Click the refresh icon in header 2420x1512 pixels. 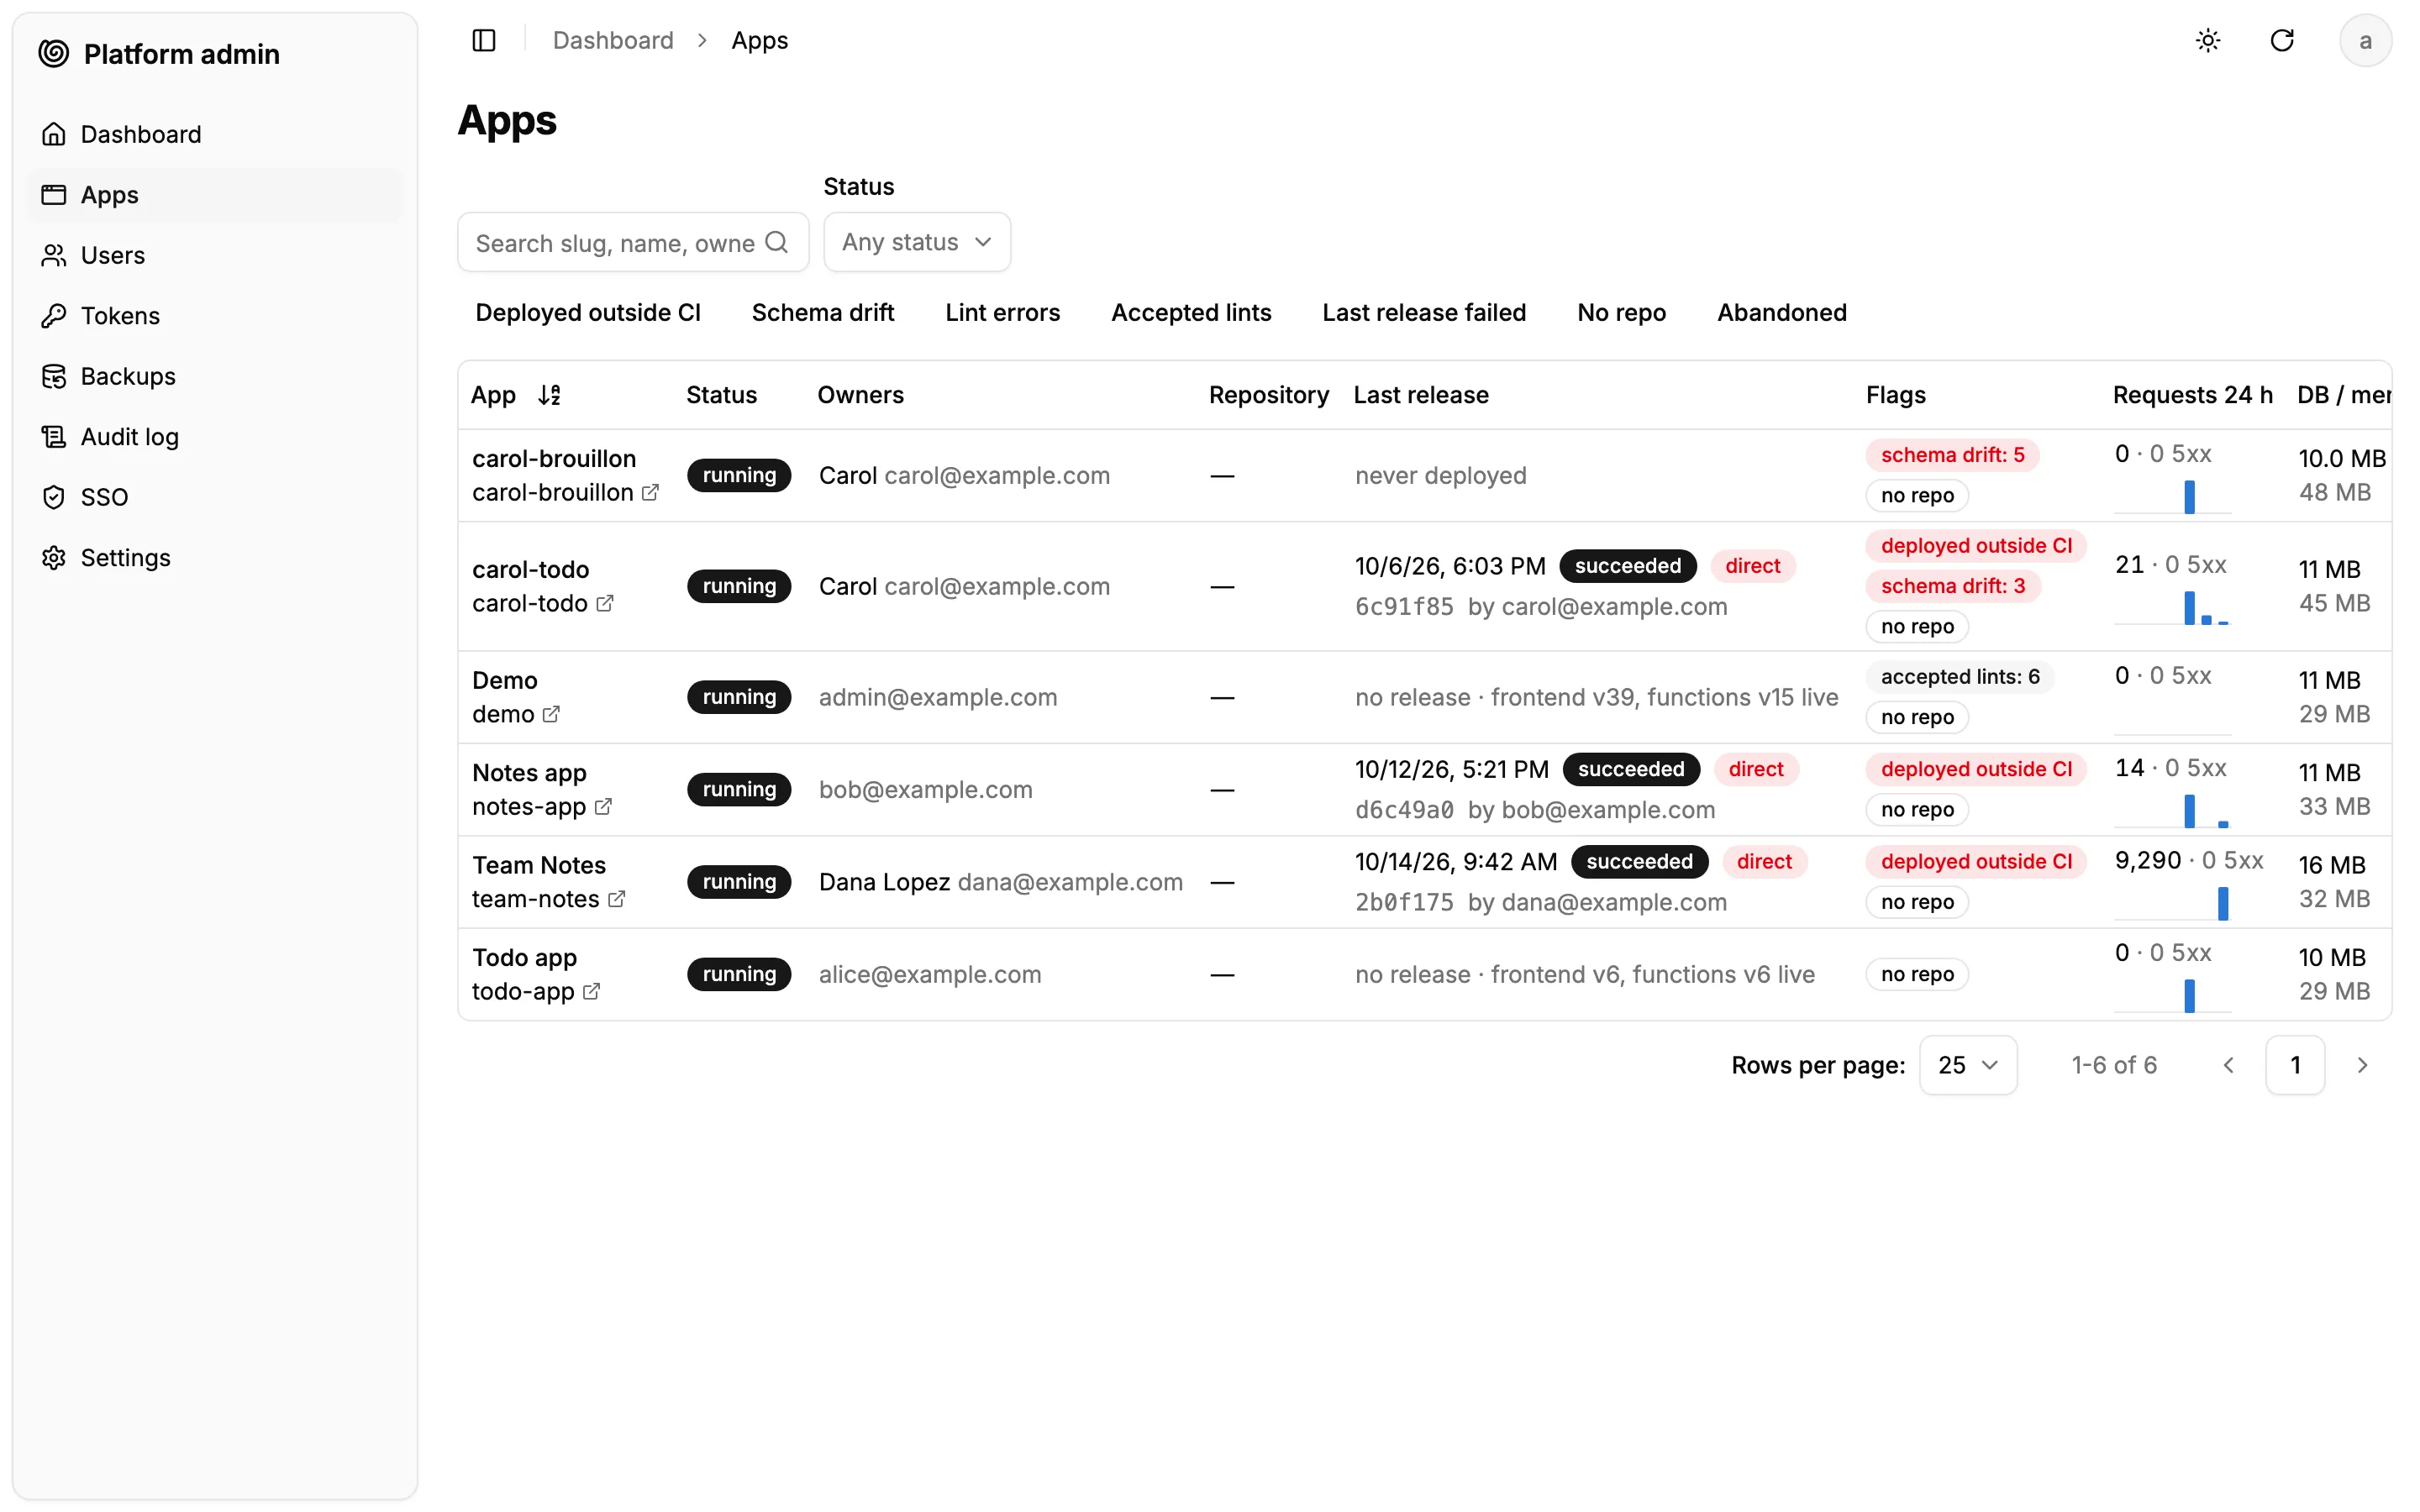[2282, 40]
